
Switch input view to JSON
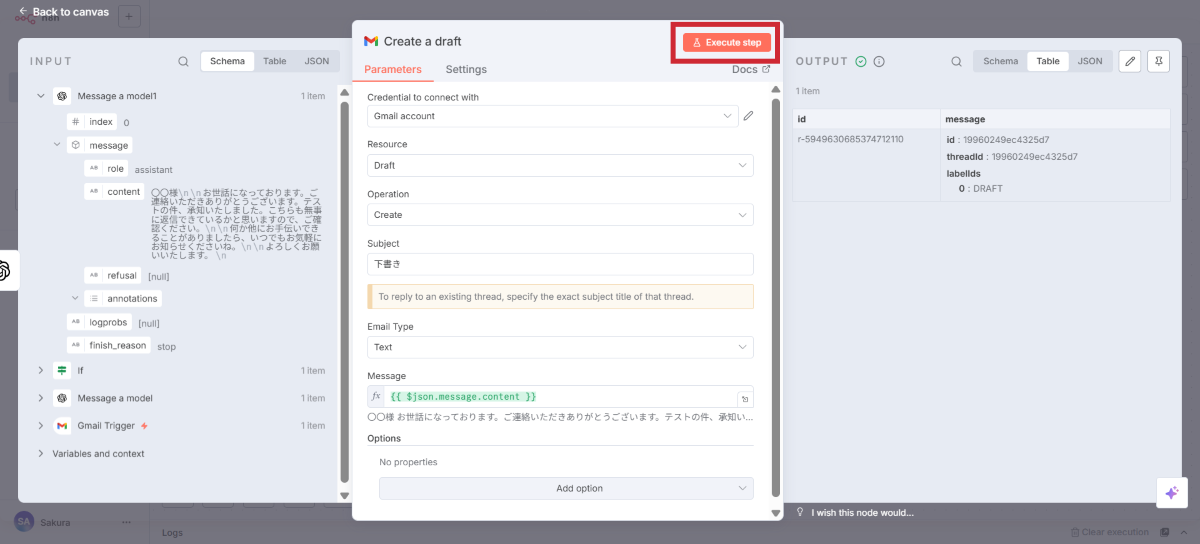point(316,61)
